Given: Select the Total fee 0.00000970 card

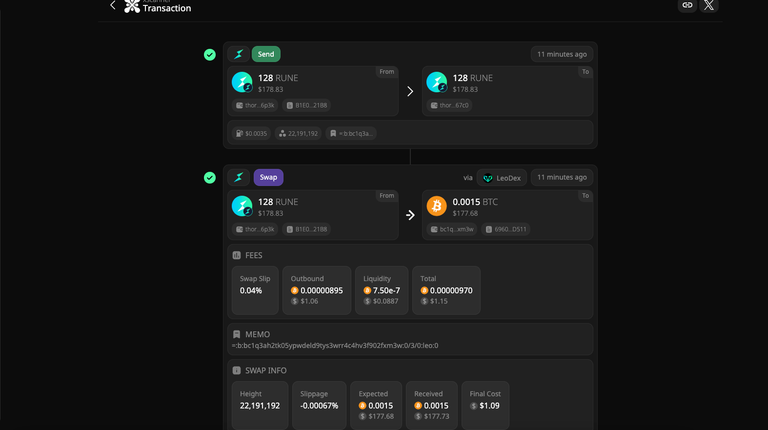Looking at the screenshot, I should 446,290.
